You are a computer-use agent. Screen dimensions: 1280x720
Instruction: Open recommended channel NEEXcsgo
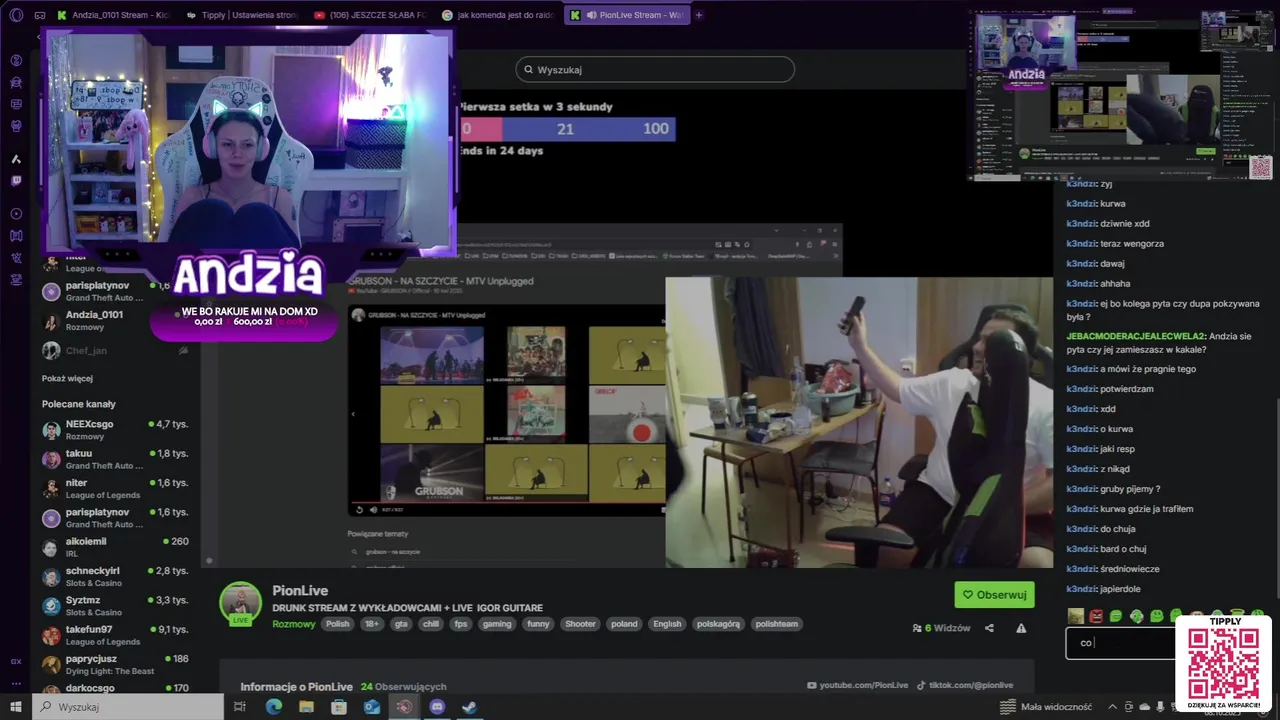pos(116,430)
